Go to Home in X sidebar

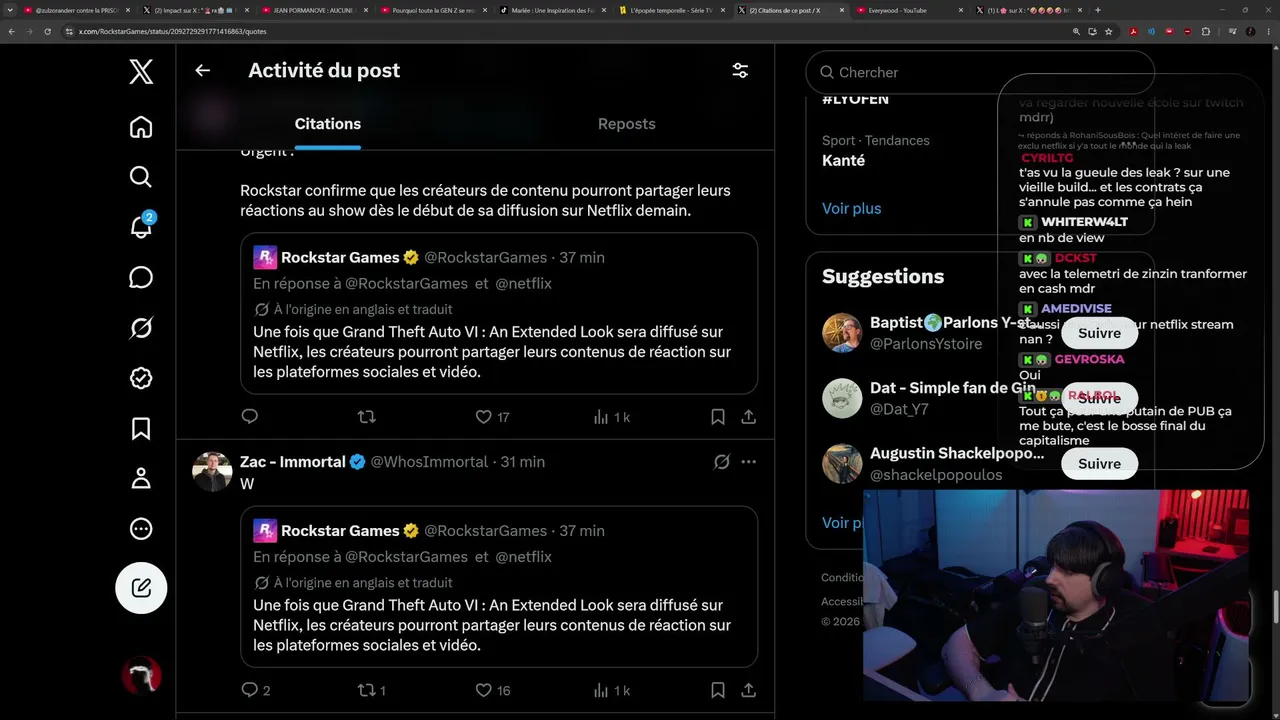(141, 127)
